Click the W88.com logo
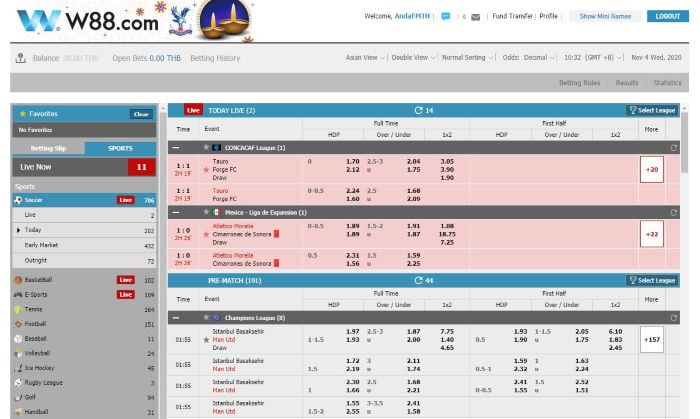This screenshot has height=419, width=700. [88, 21]
